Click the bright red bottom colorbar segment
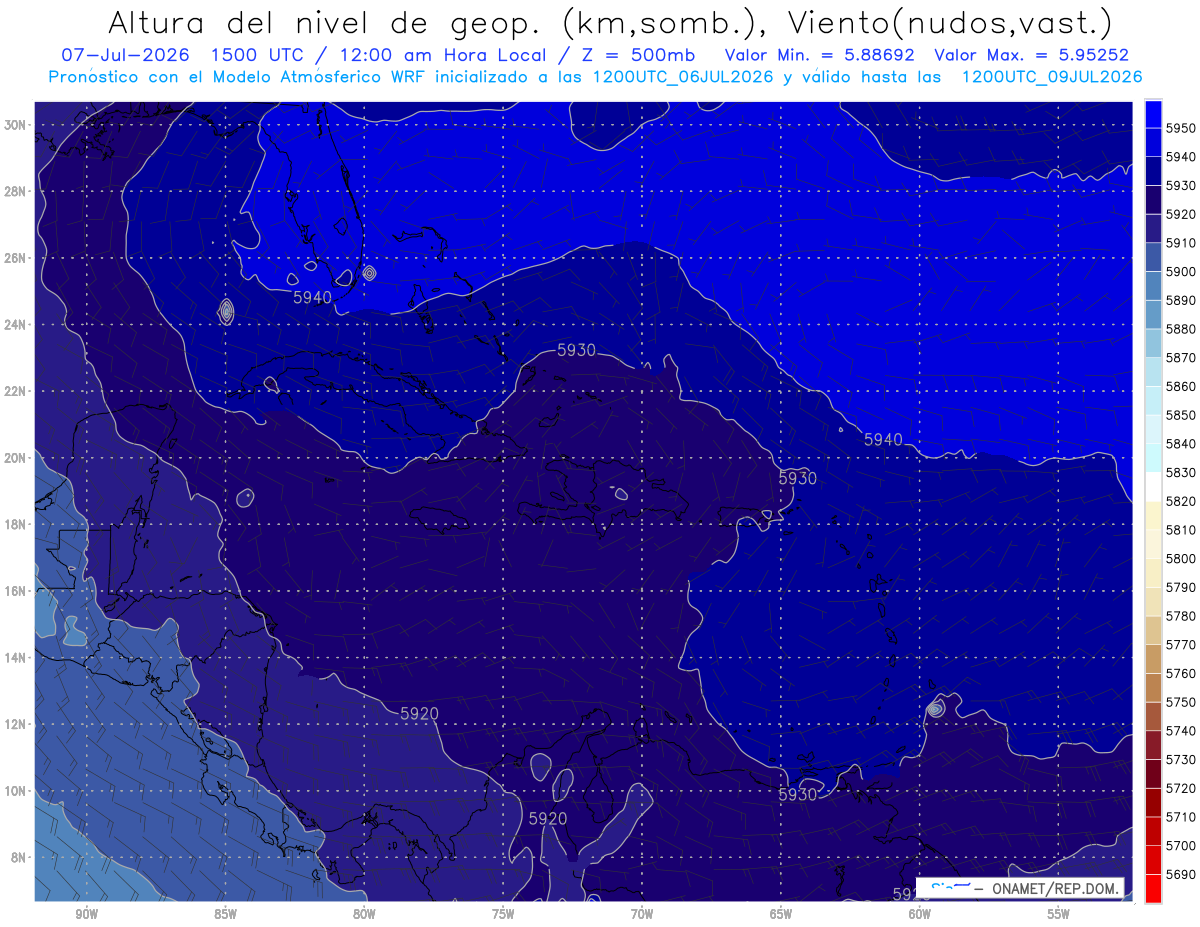This screenshot has height=927, width=1200. tap(1153, 888)
